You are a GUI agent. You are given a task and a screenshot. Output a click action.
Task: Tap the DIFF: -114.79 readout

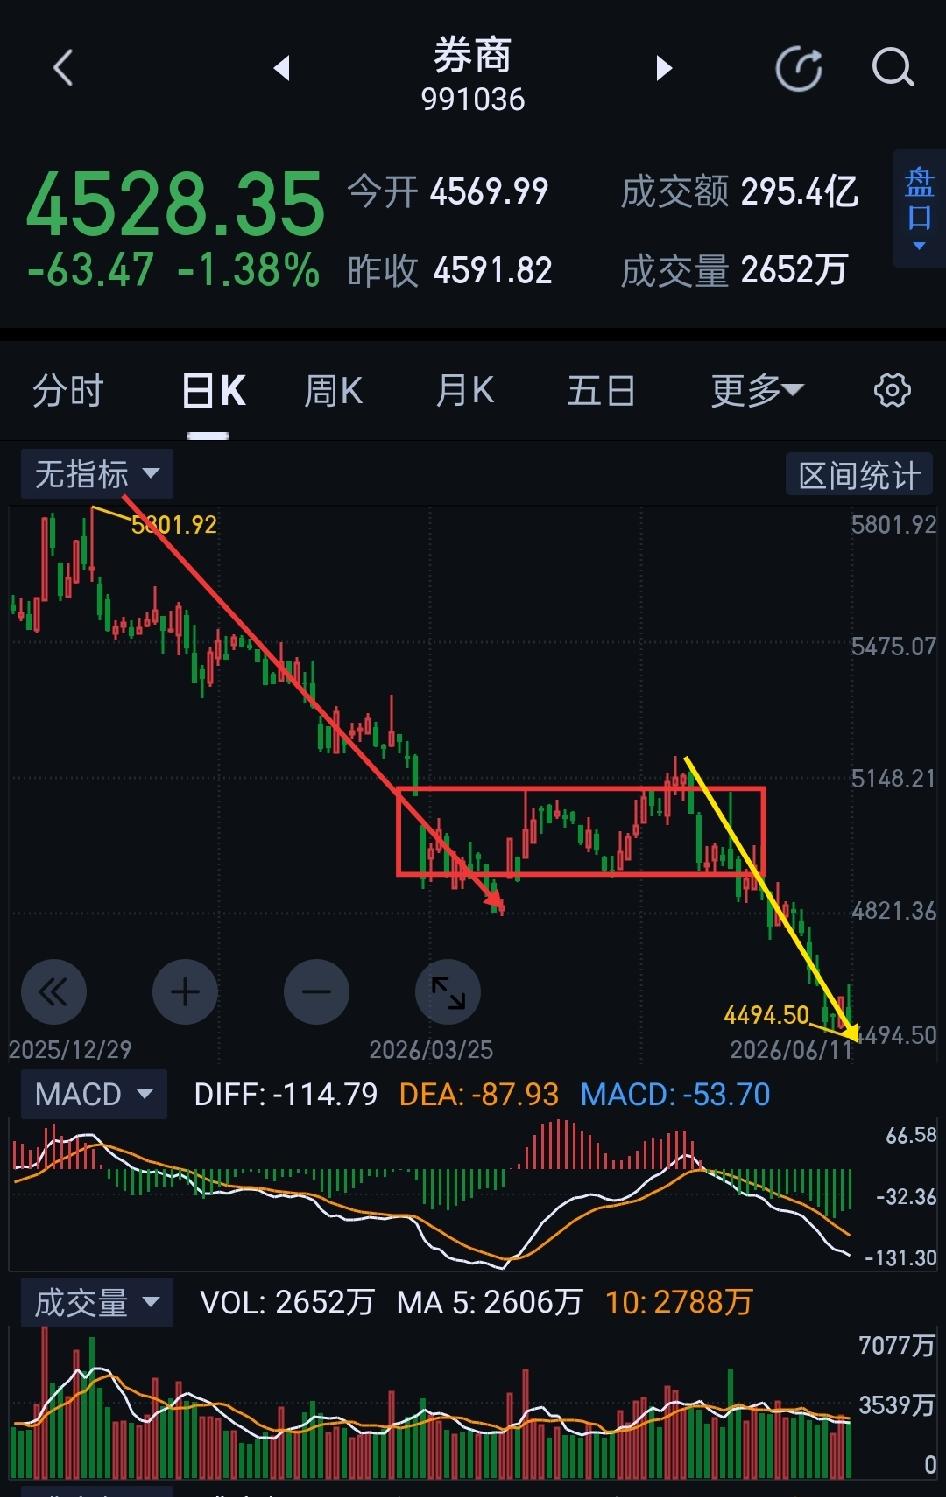tap(286, 1094)
